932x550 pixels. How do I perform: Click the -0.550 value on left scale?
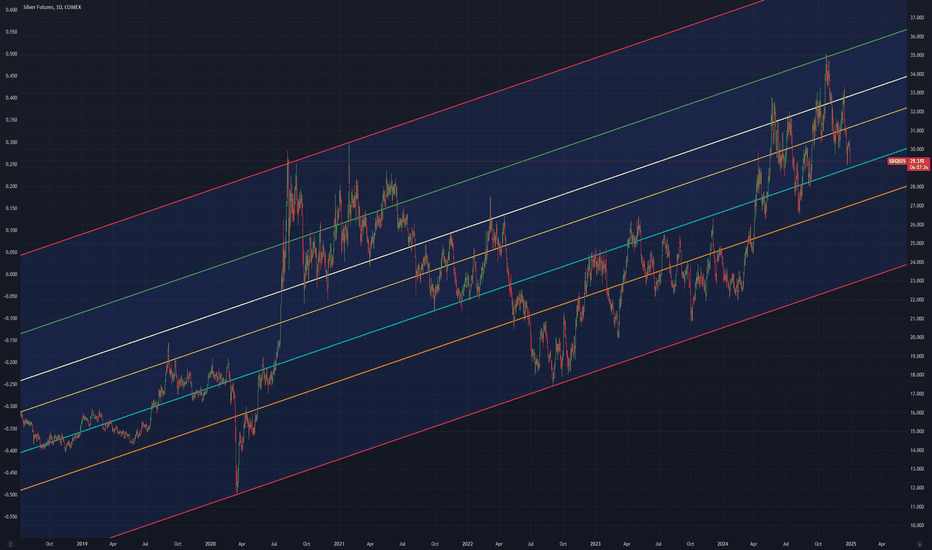click(10, 517)
